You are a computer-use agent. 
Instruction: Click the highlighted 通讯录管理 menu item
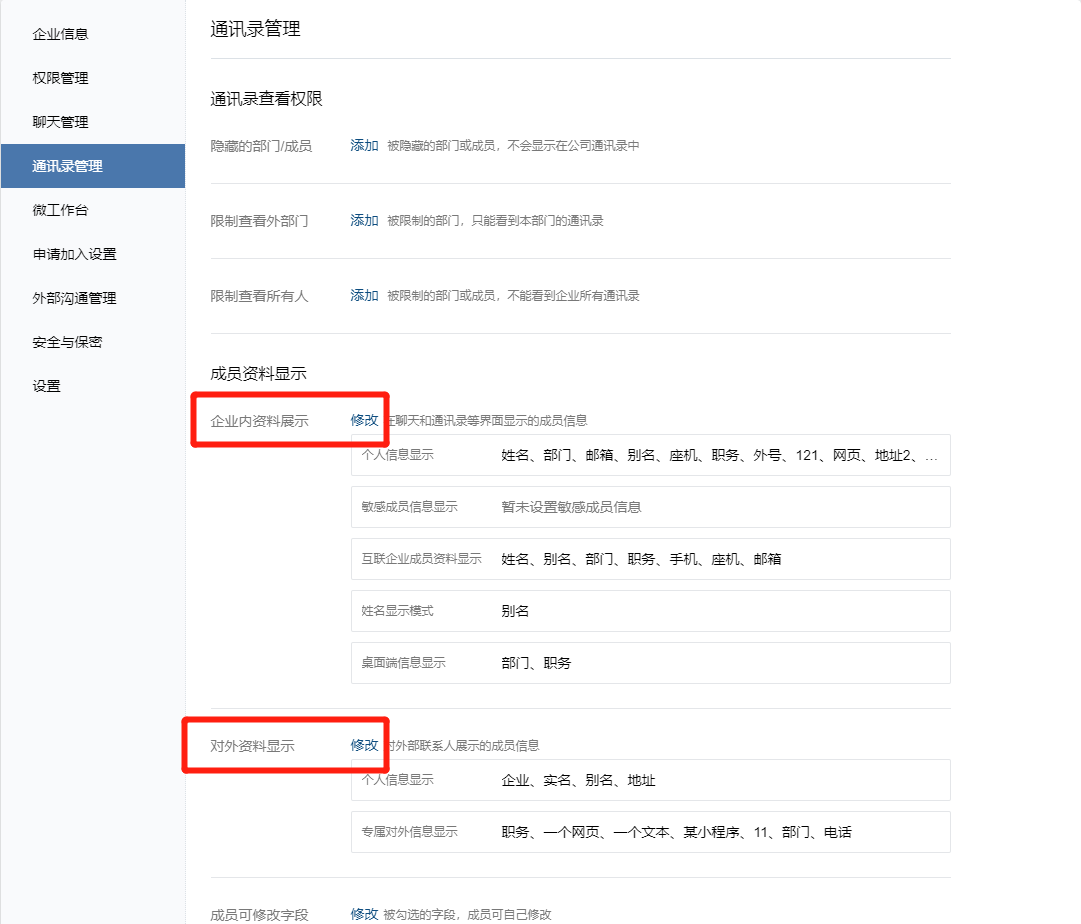[x=67, y=166]
